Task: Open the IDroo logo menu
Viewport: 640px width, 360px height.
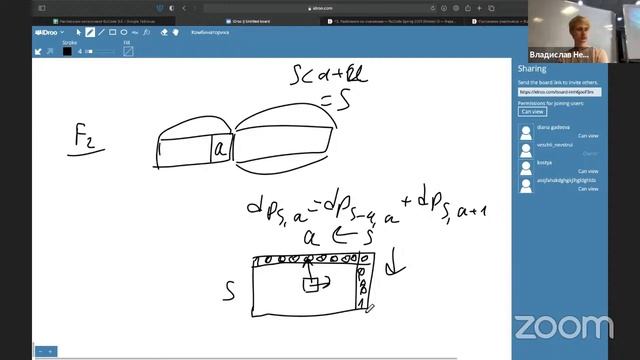Action: 49,32
